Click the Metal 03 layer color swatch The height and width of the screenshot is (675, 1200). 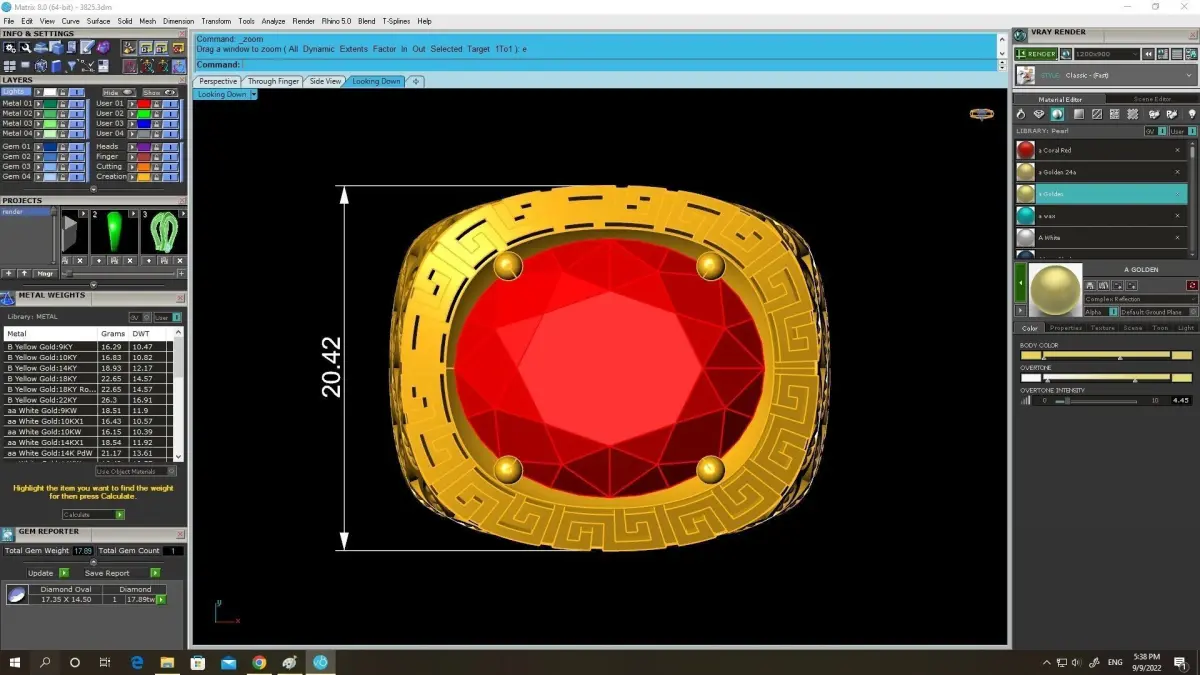[x=50, y=123]
